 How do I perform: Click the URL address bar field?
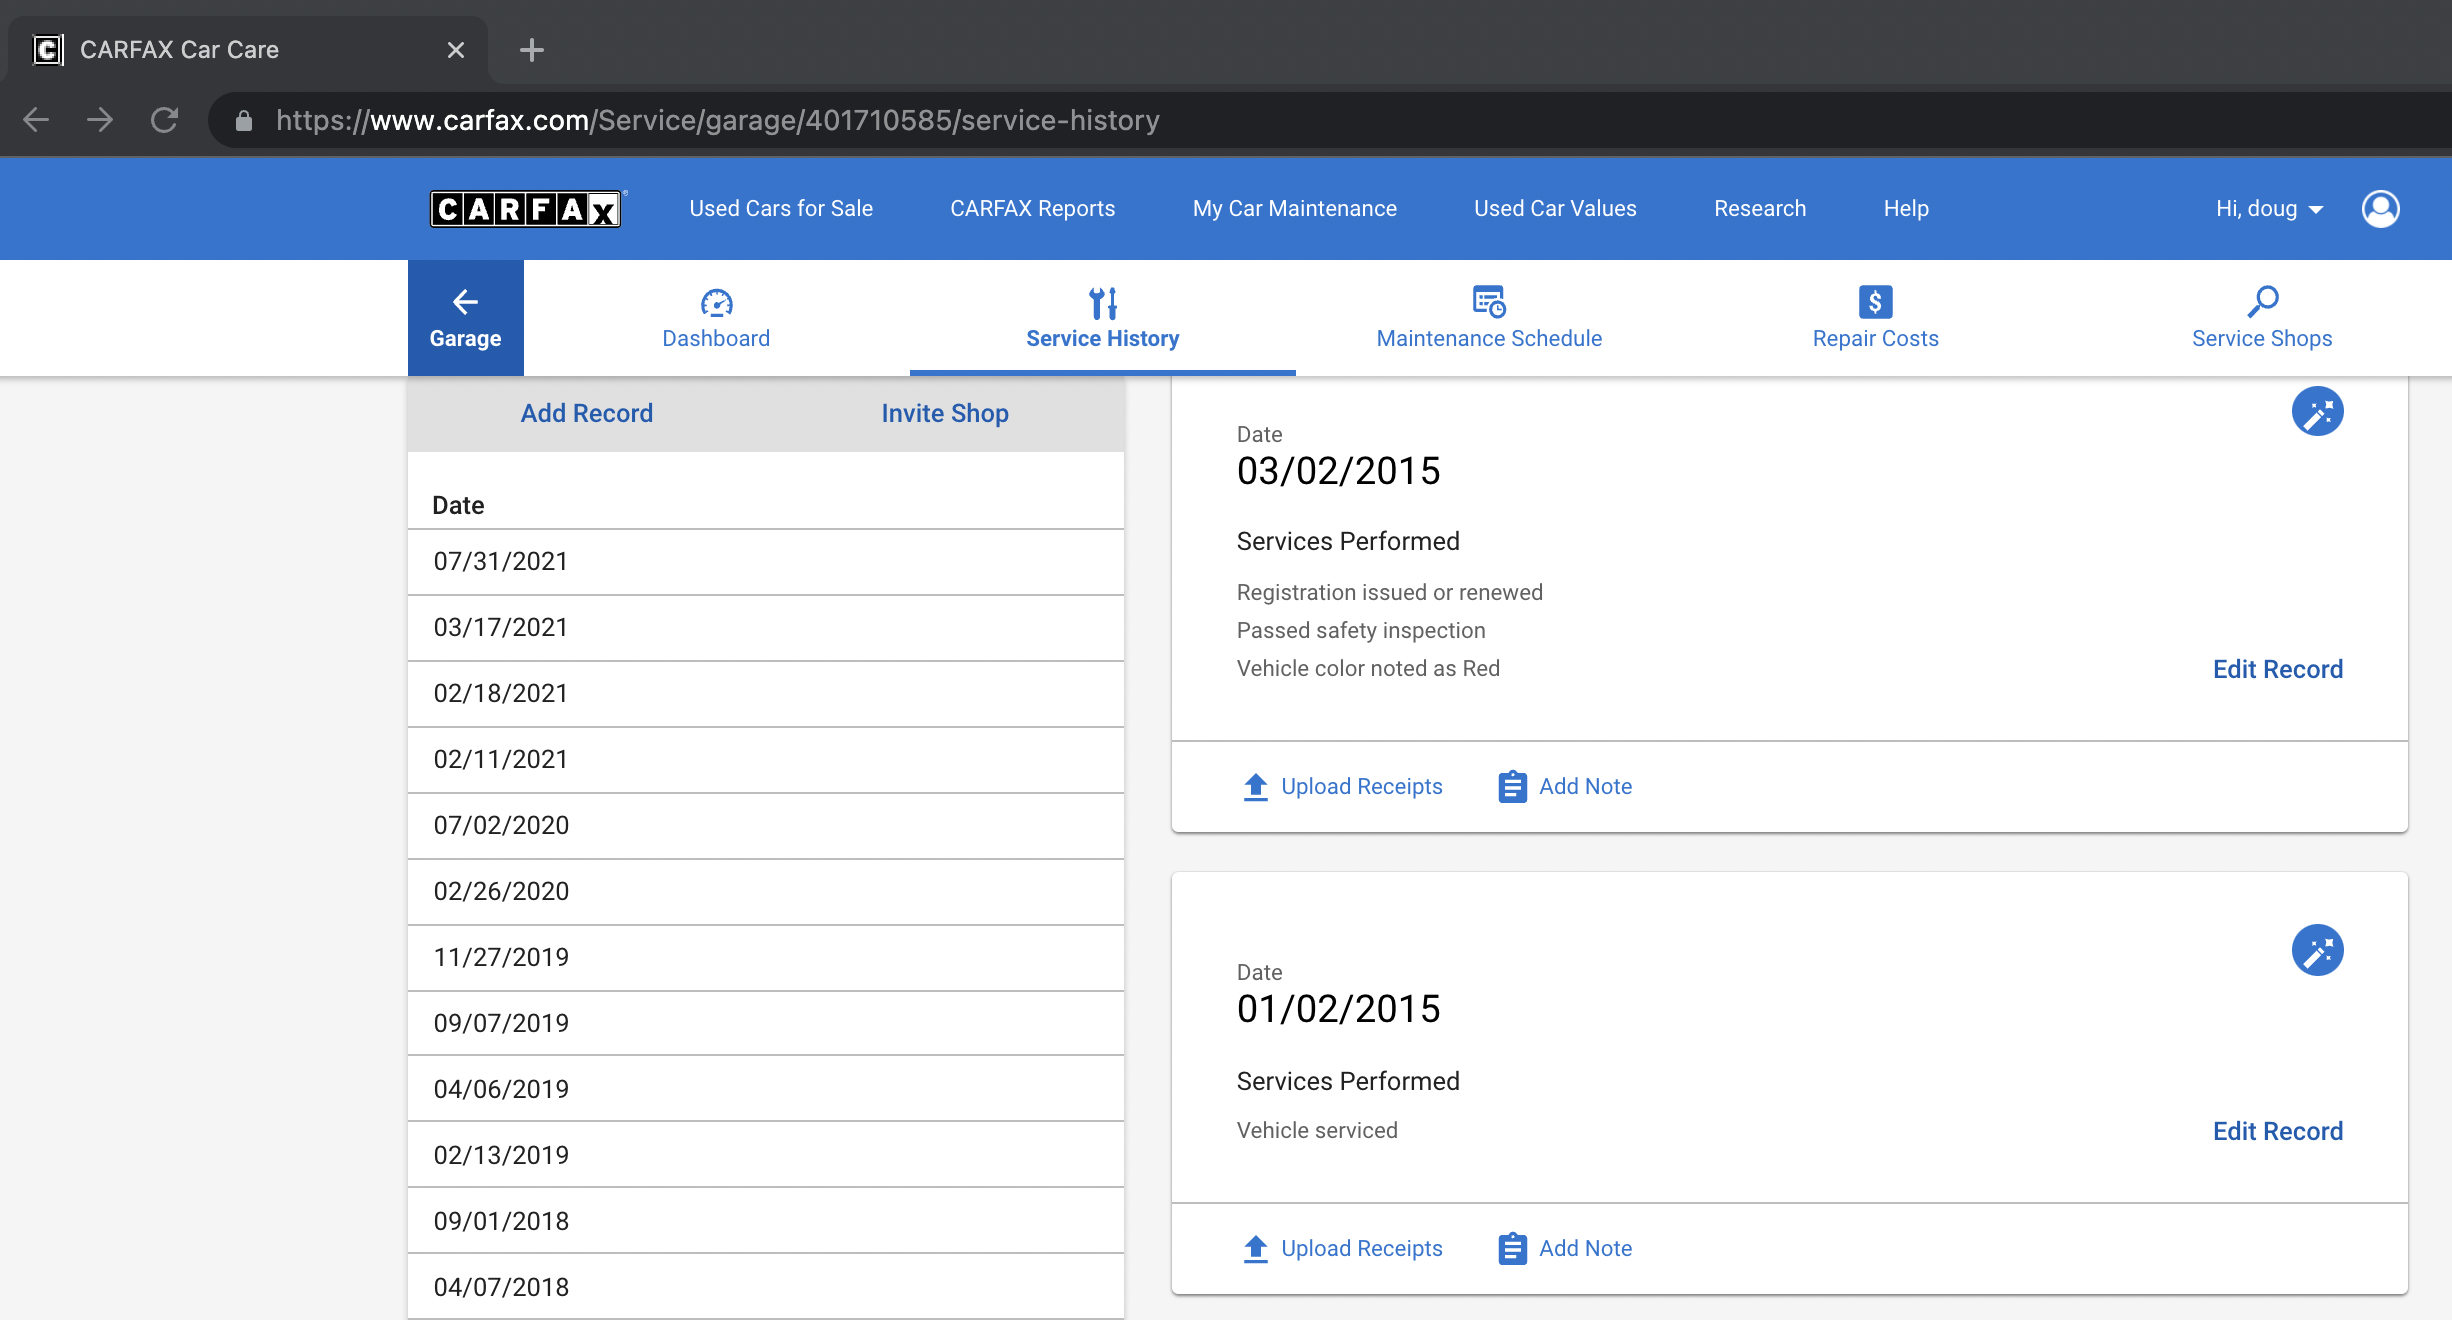(x=1330, y=121)
